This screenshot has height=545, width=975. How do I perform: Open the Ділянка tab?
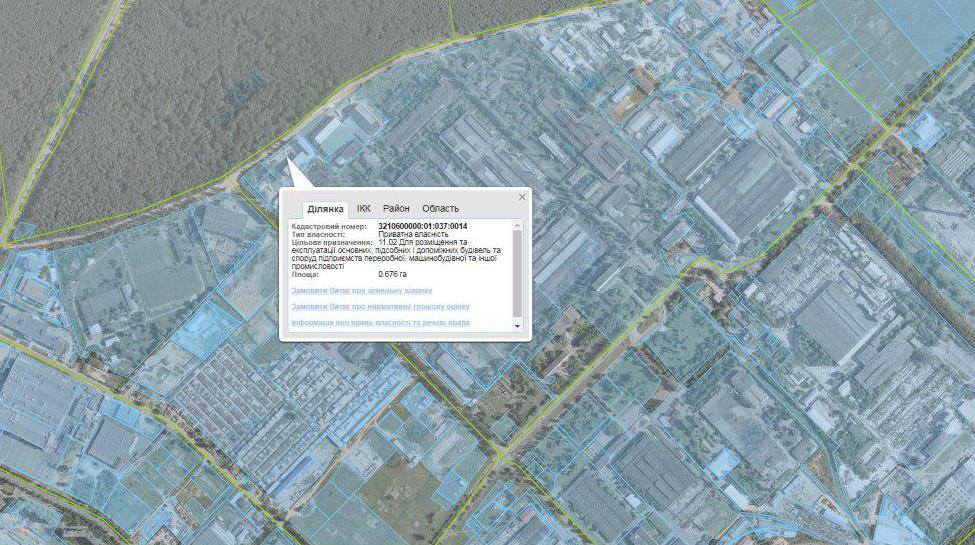325,209
